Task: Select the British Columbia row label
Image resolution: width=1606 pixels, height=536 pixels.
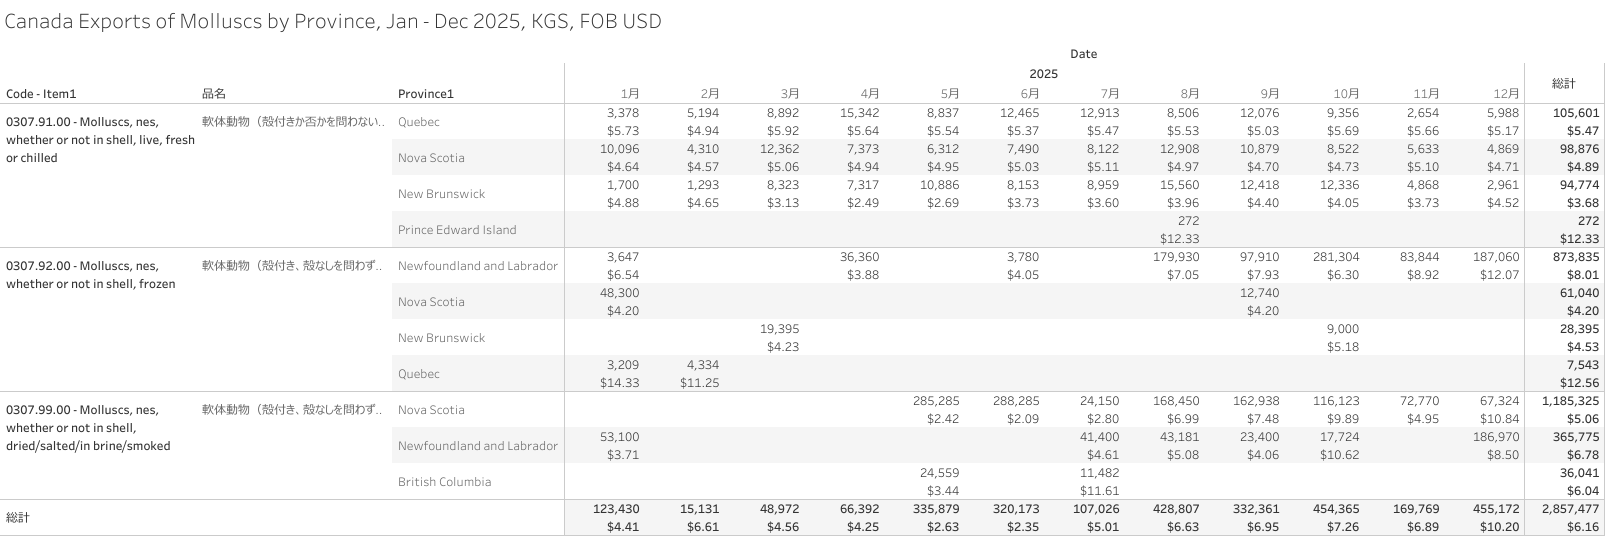Action: tap(444, 482)
